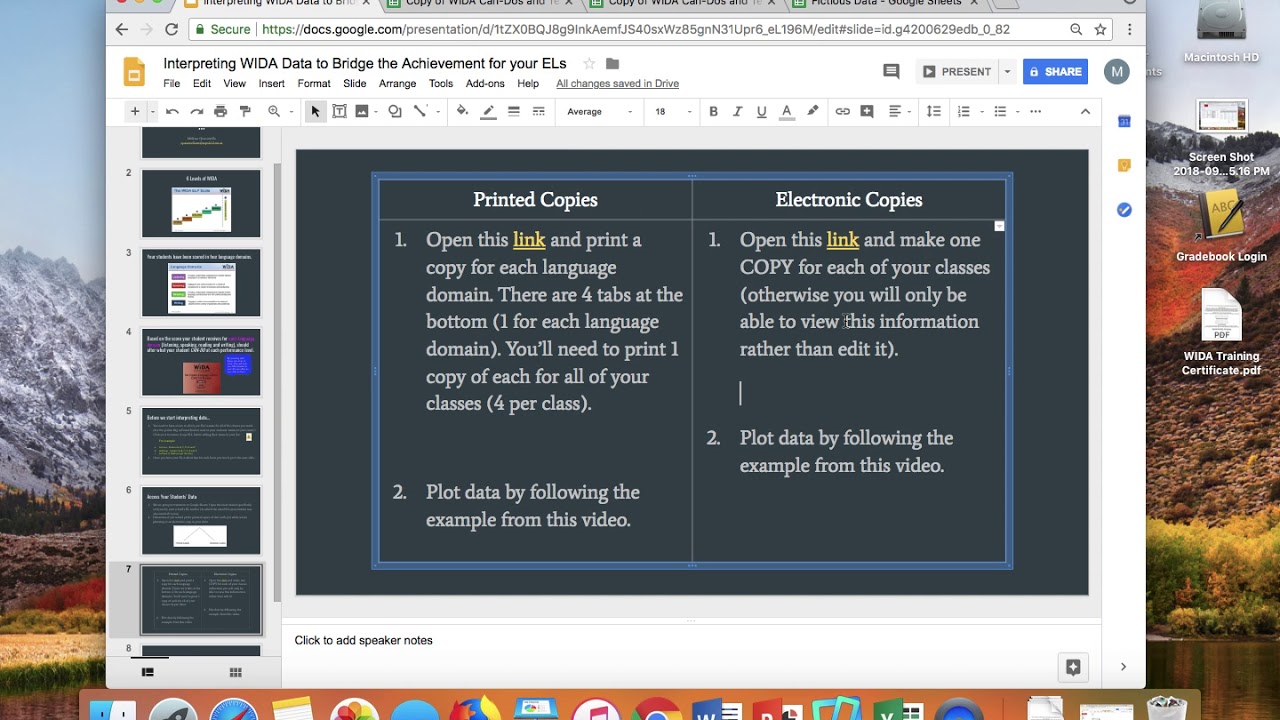Apply a bulleted list
The width and height of the screenshot is (1280, 720).
pyautogui.click(x=1000, y=111)
